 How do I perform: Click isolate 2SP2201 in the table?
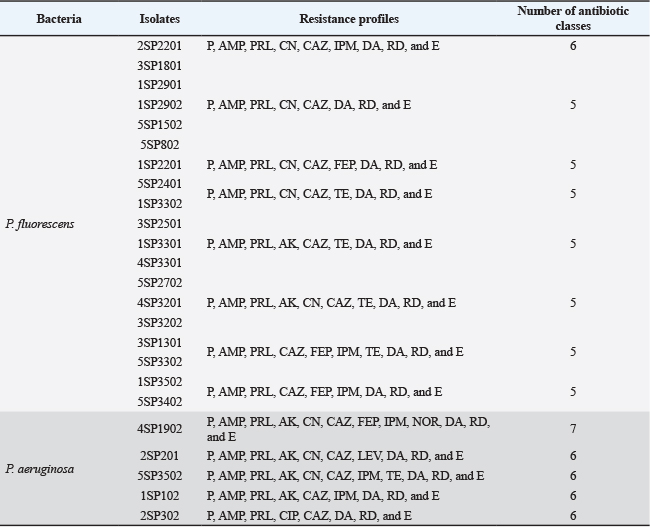coord(160,46)
